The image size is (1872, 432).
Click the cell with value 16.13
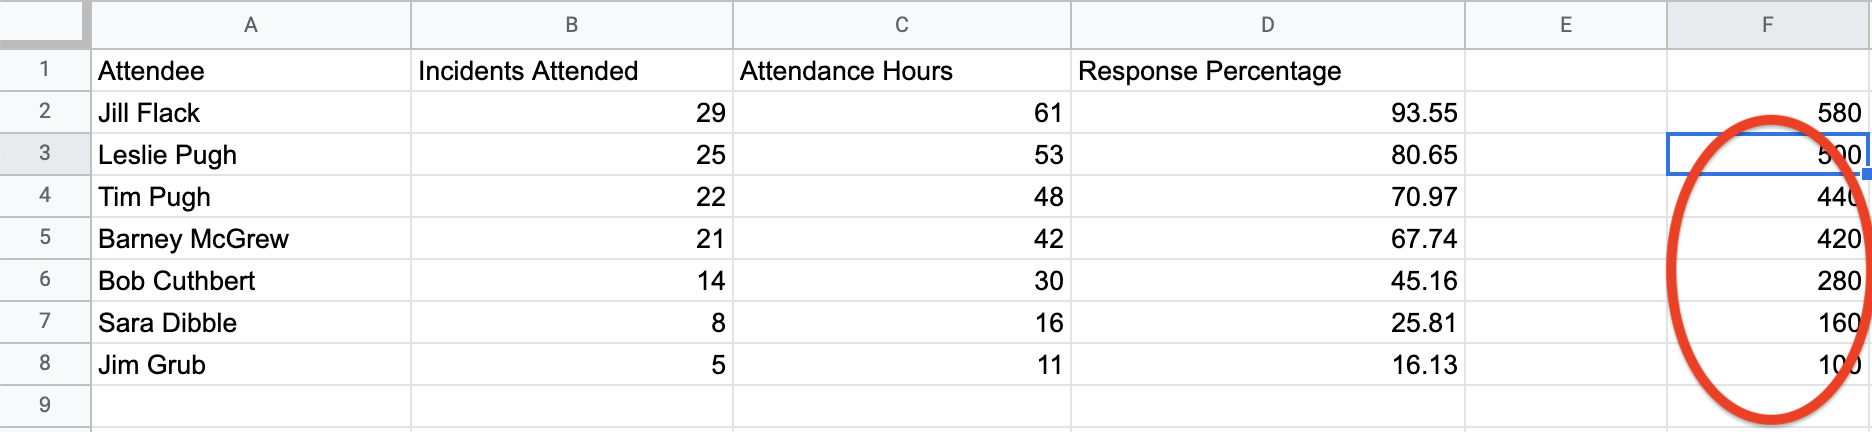(x=1267, y=365)
